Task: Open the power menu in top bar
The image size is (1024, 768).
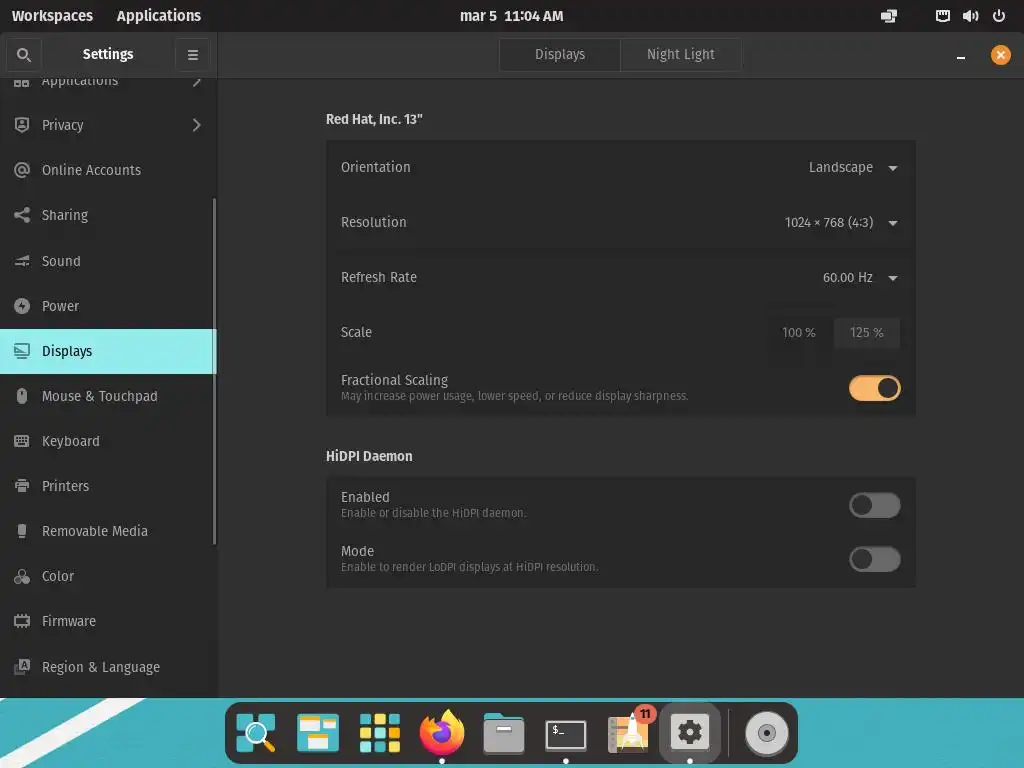Action: [999, 16]
